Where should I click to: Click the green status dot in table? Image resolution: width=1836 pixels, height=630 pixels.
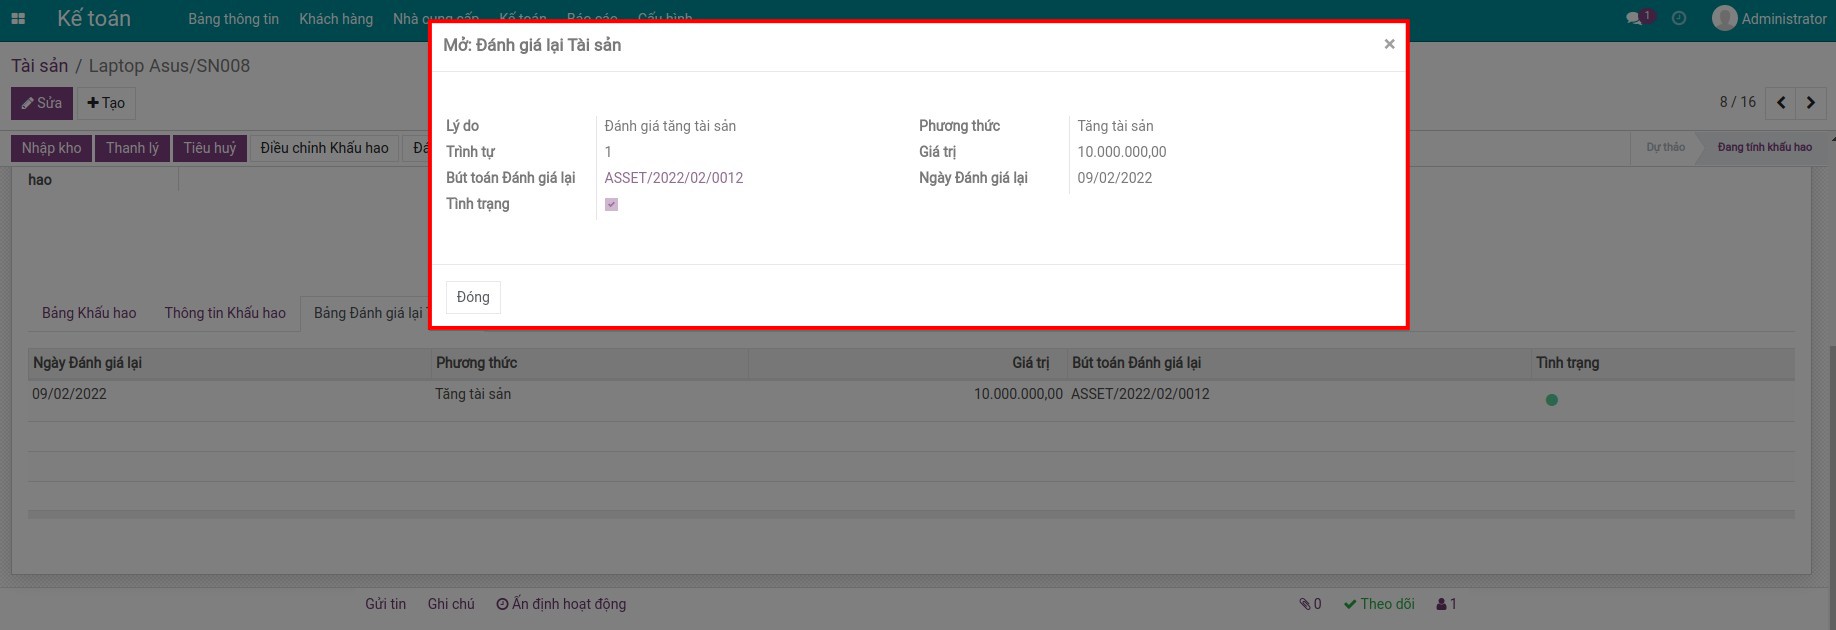[1552, 400]
